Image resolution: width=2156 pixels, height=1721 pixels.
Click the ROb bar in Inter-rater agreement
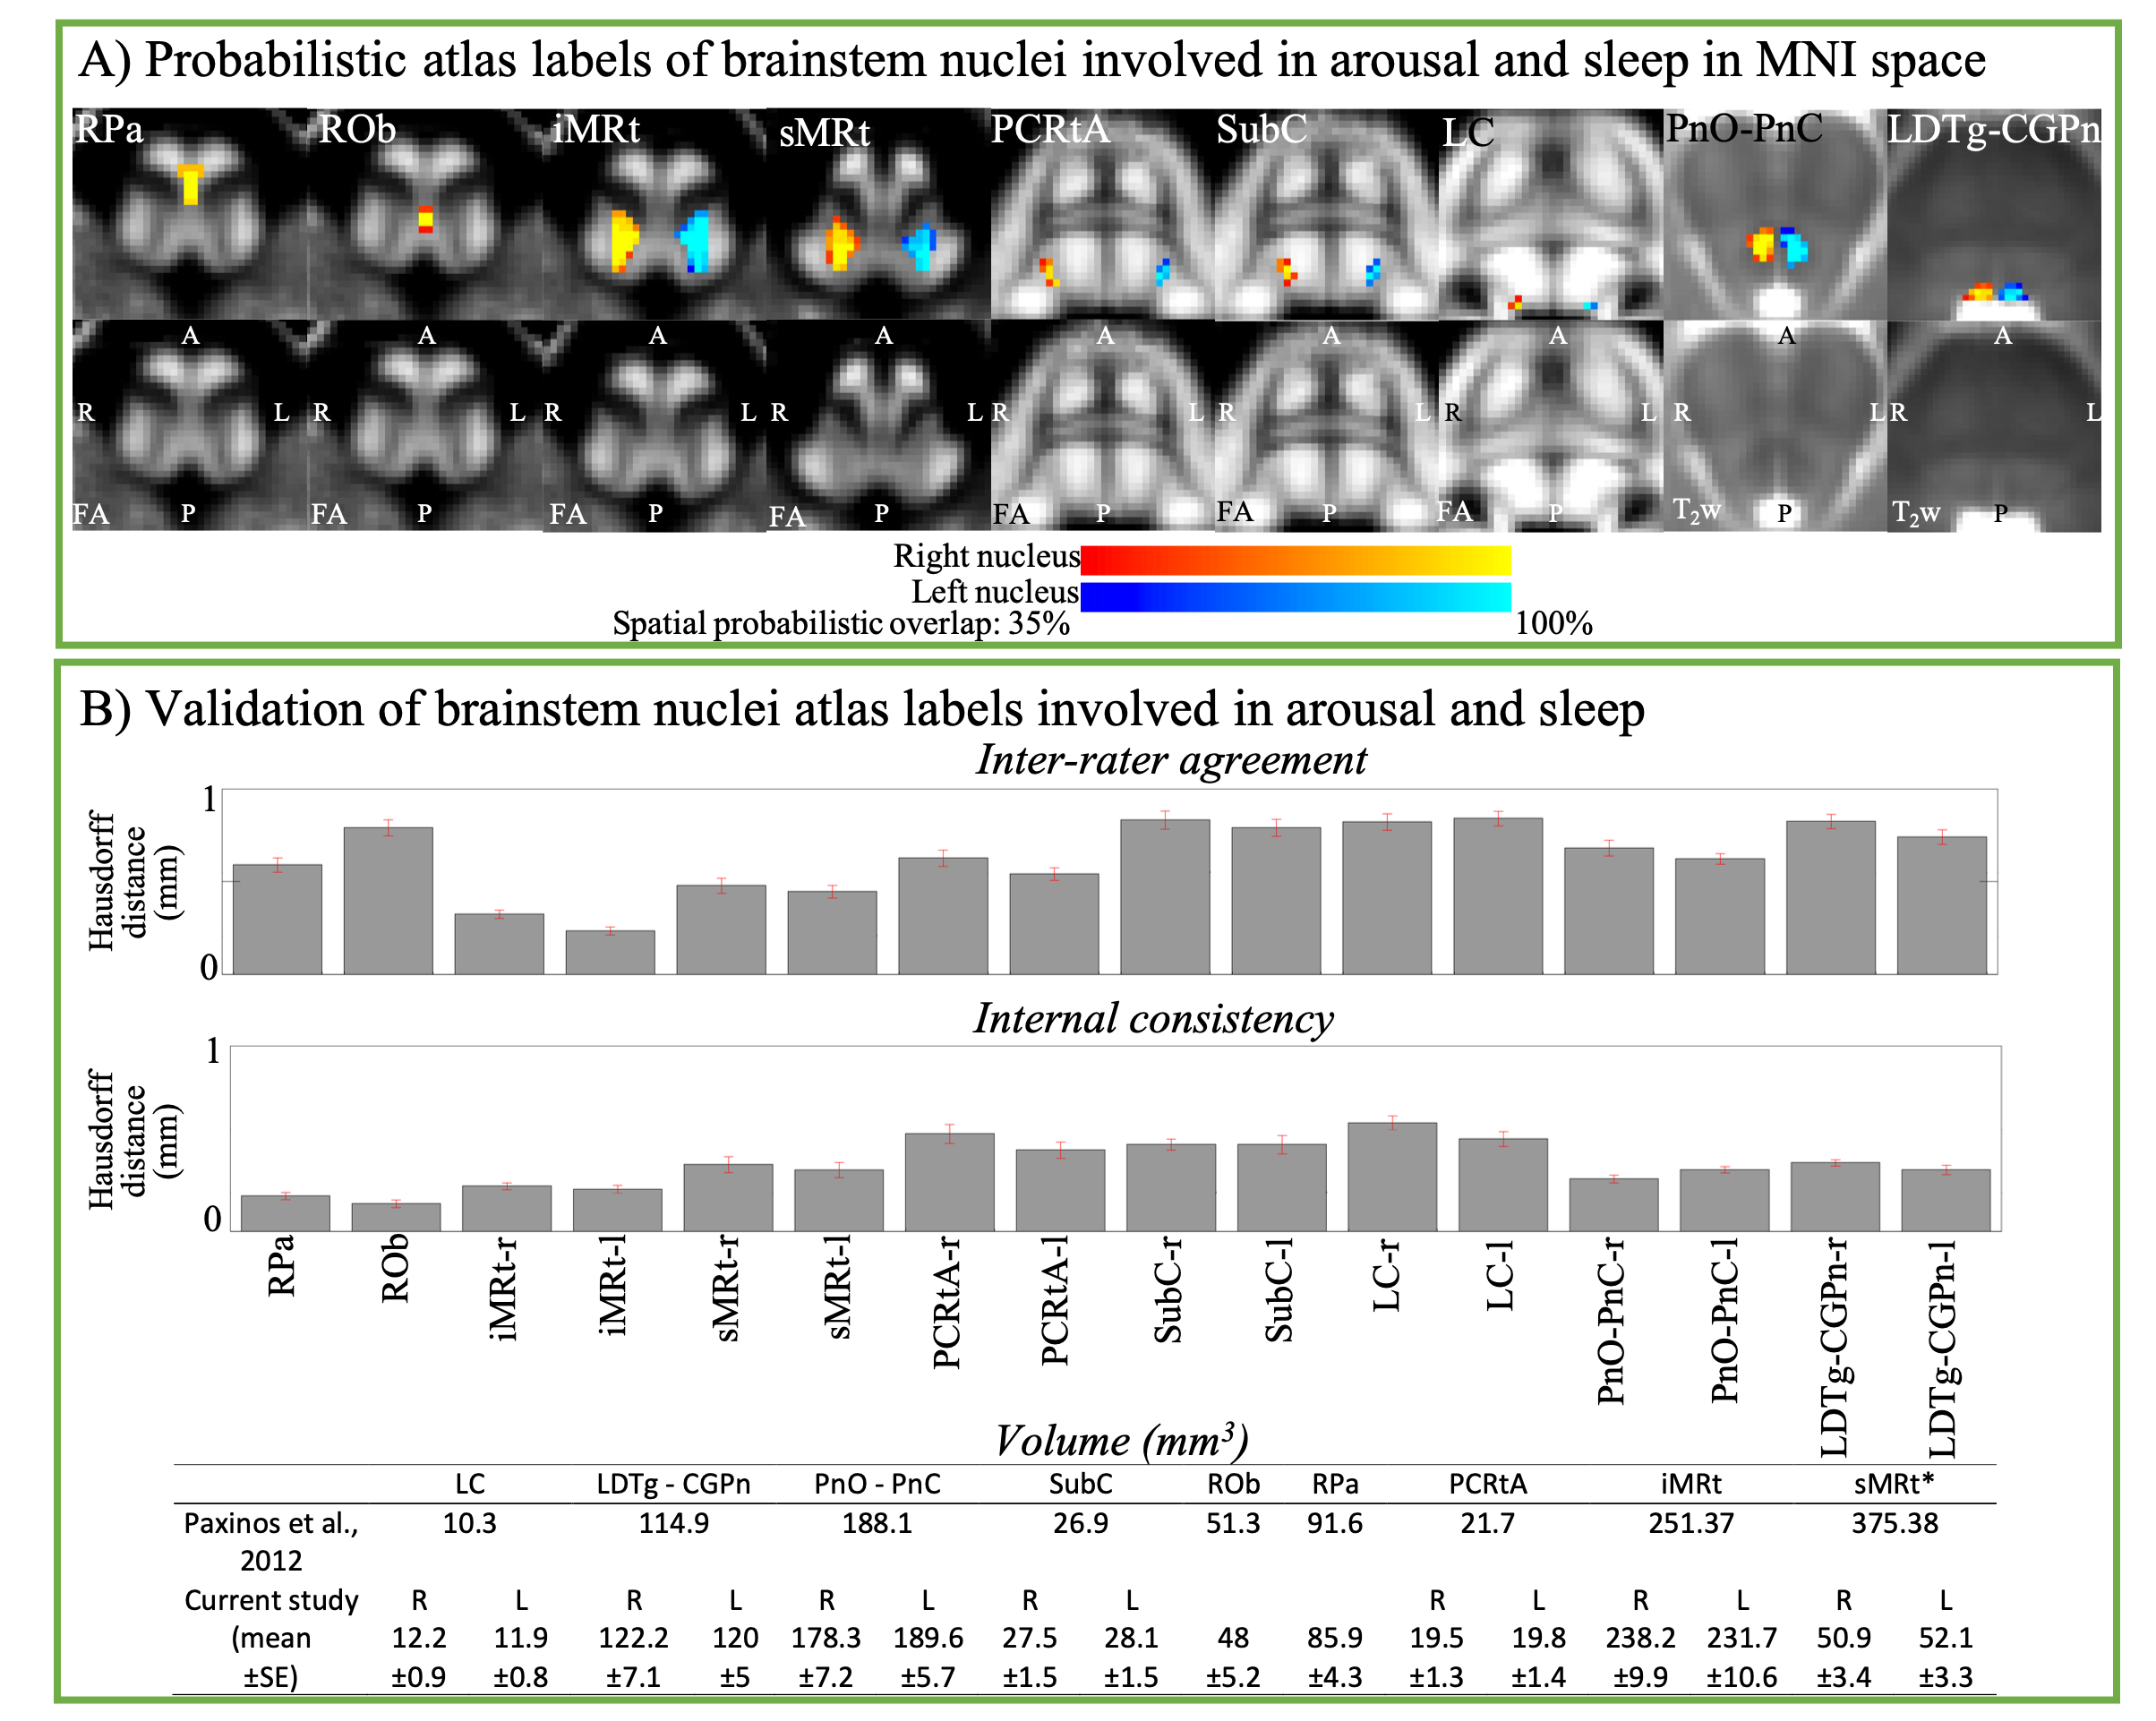point(388,900)
